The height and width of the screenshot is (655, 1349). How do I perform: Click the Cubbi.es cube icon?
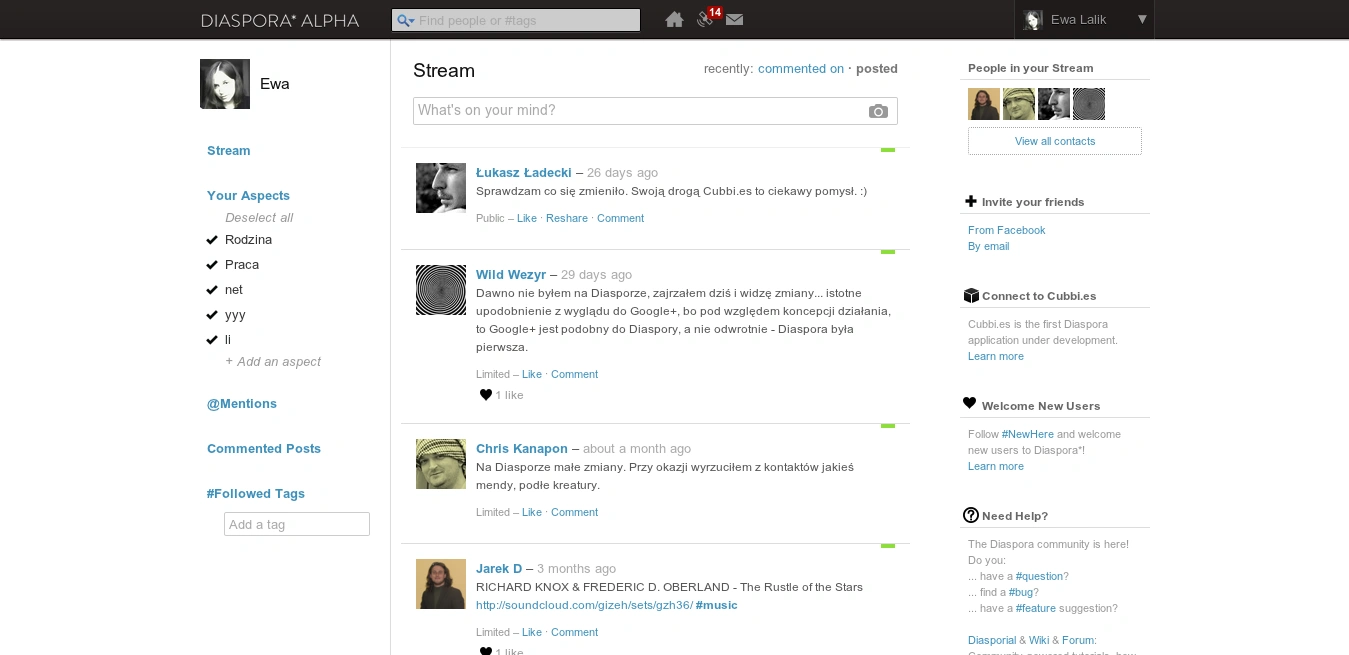pos(971,296)
